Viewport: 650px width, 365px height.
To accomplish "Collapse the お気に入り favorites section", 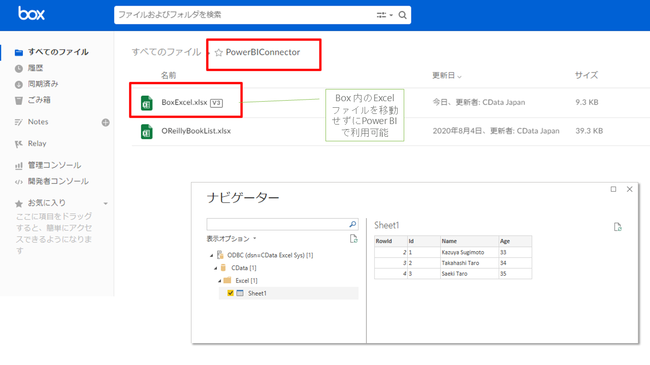I will [106, 203].
